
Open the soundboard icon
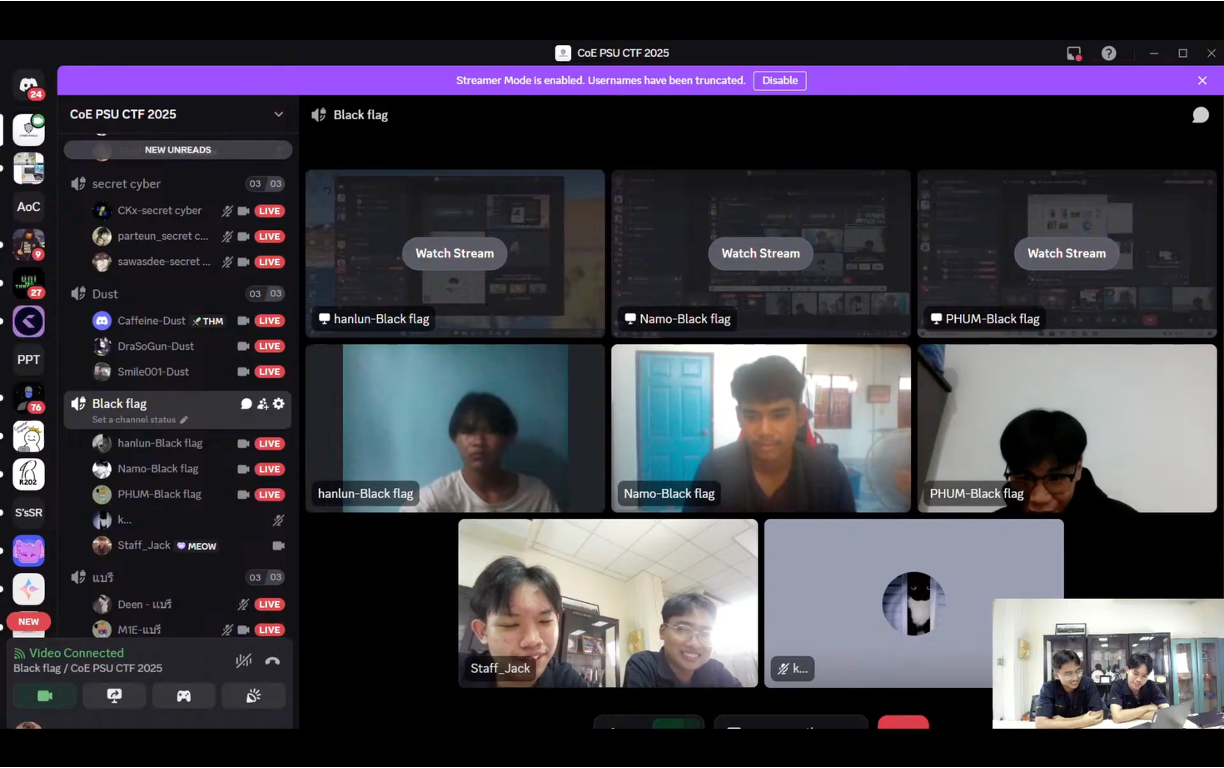(x=253, y=695)
